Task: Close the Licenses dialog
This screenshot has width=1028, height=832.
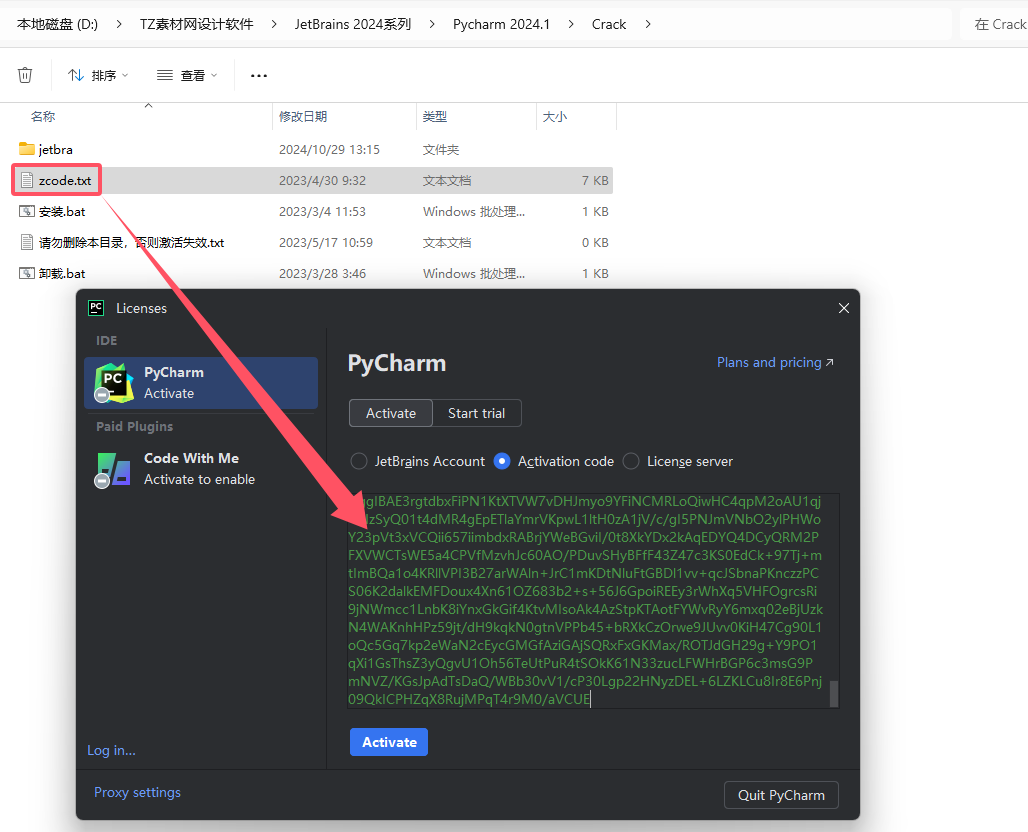Action: [844, 308]
